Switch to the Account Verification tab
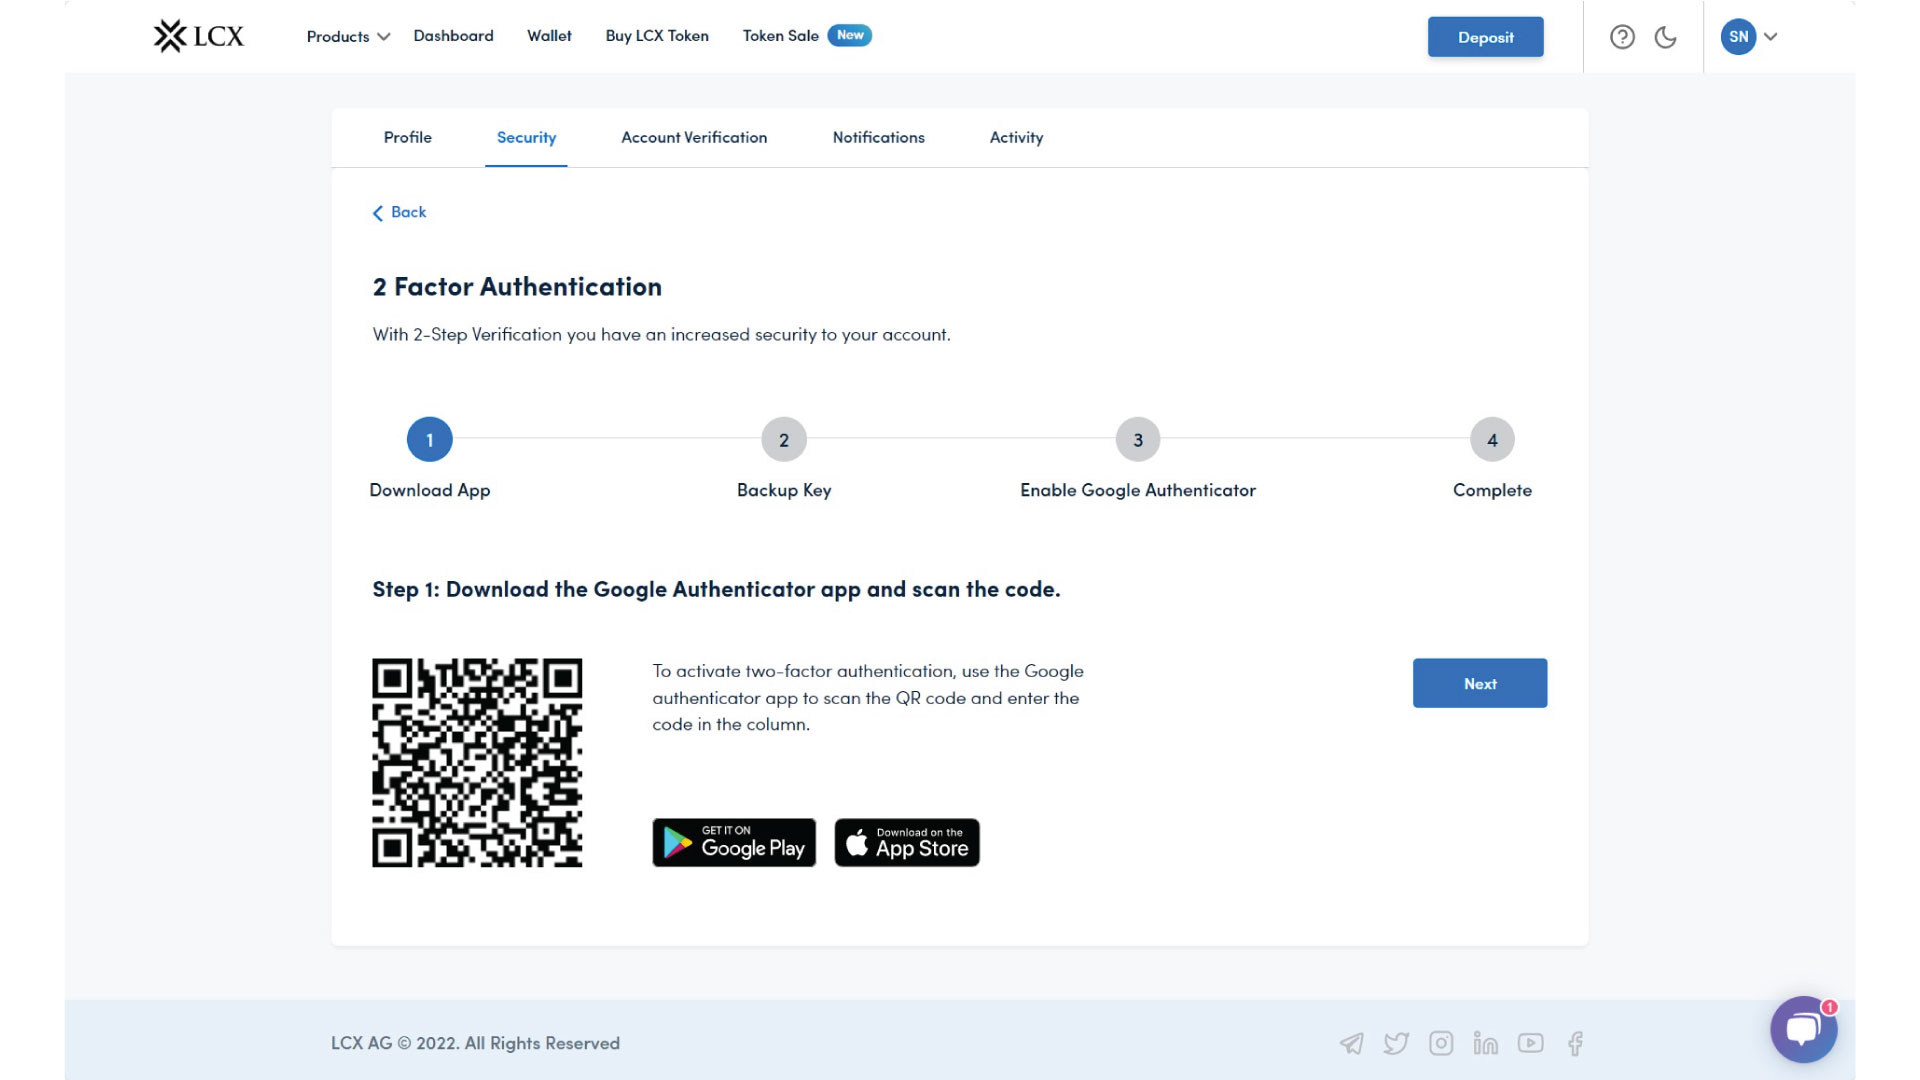 click(694, 138)
